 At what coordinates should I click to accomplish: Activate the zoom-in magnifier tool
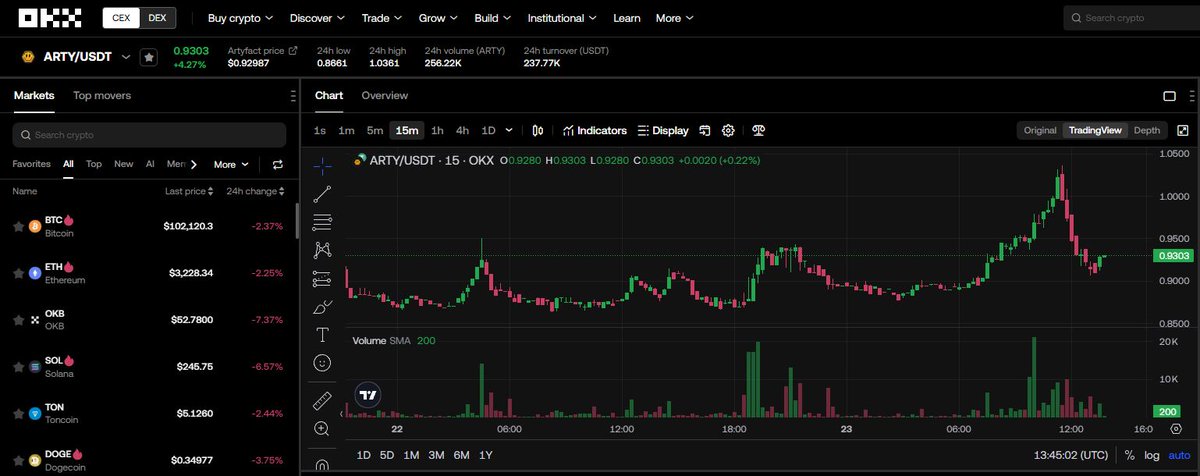[322, 428]
